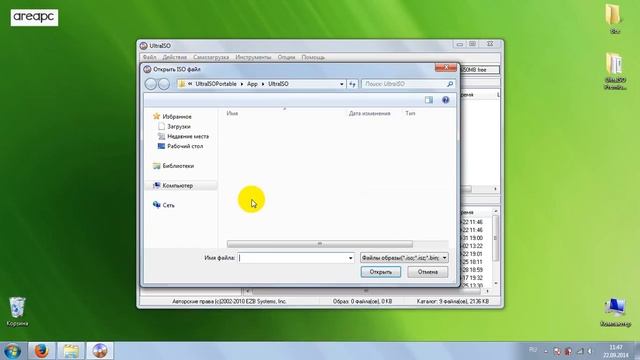The width and height of the screenshot is (640, 360).
Task: Open Windows Explorer from the taskbar
Action: pyautogui.click(x=71, y=351)
